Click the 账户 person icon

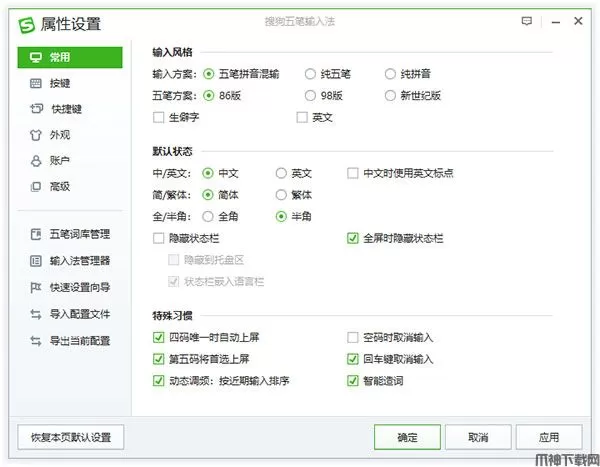(36, 160)
